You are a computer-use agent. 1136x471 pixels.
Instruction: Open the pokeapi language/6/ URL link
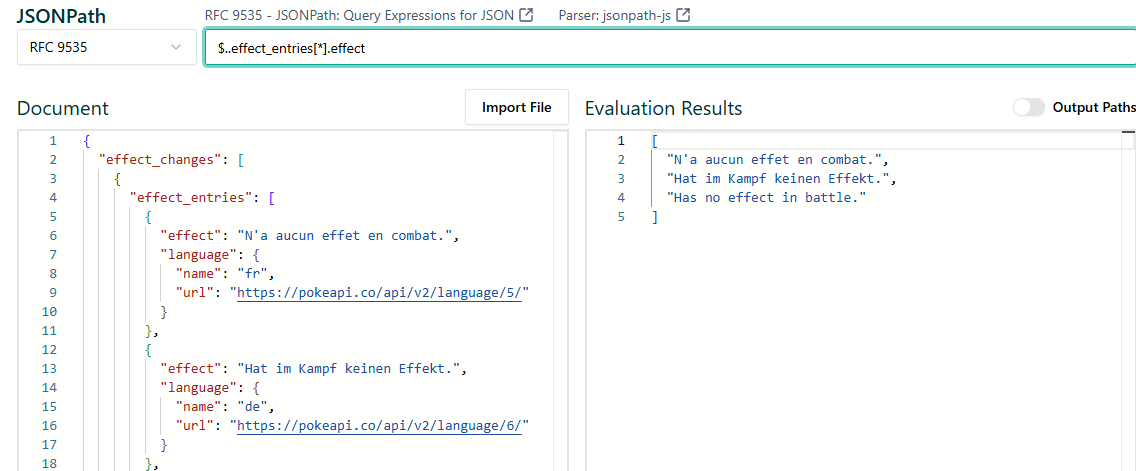point(380,425)
